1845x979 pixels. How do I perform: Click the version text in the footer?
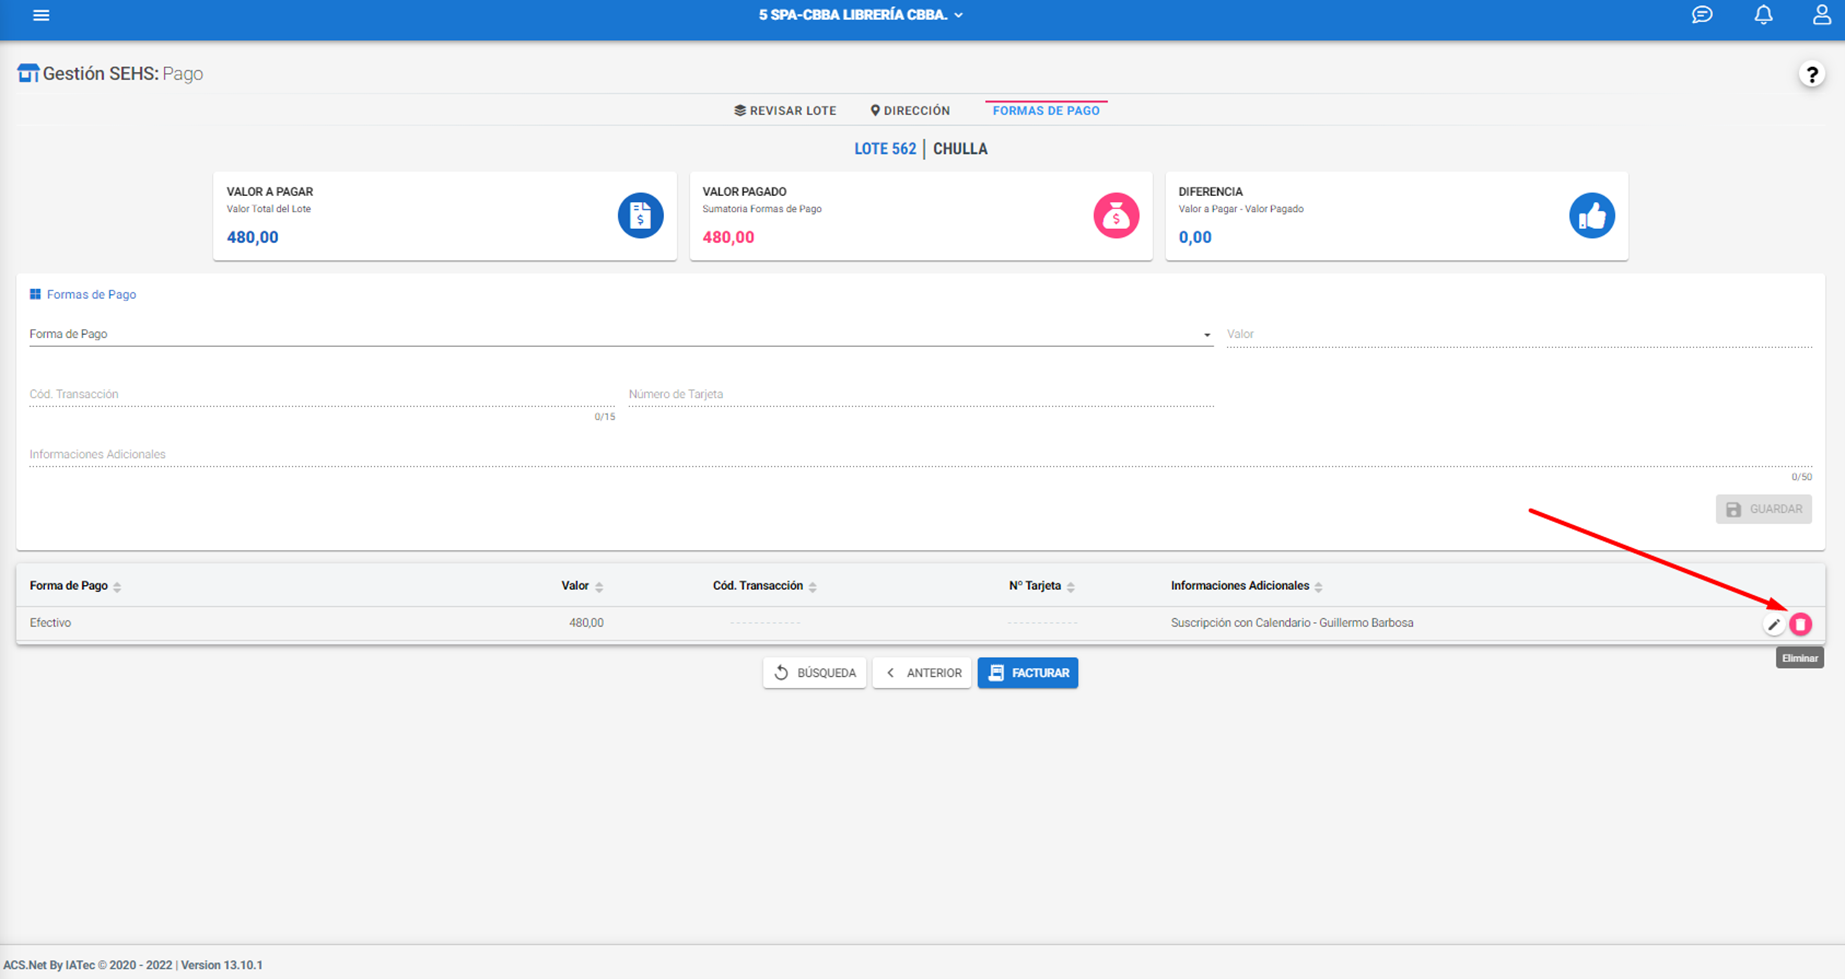point(222,965)
